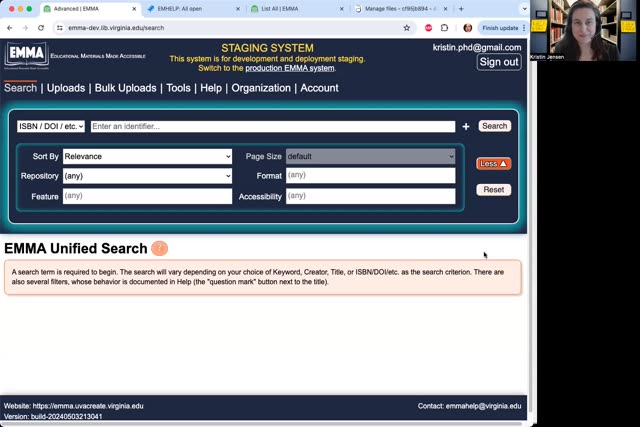Bookmark this page with star icon
The width and height of the screenshot is (640, 427).
coord(407,28)
